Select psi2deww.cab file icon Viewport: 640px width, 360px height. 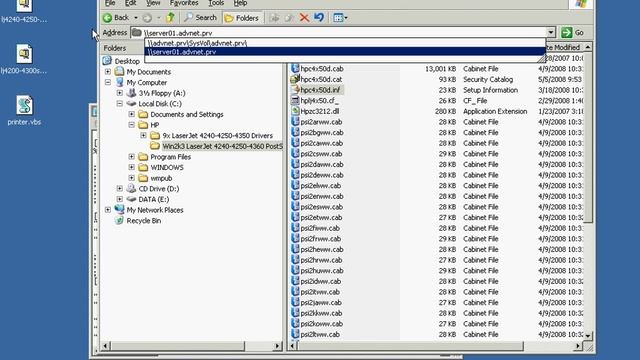(x=295, y=175)
